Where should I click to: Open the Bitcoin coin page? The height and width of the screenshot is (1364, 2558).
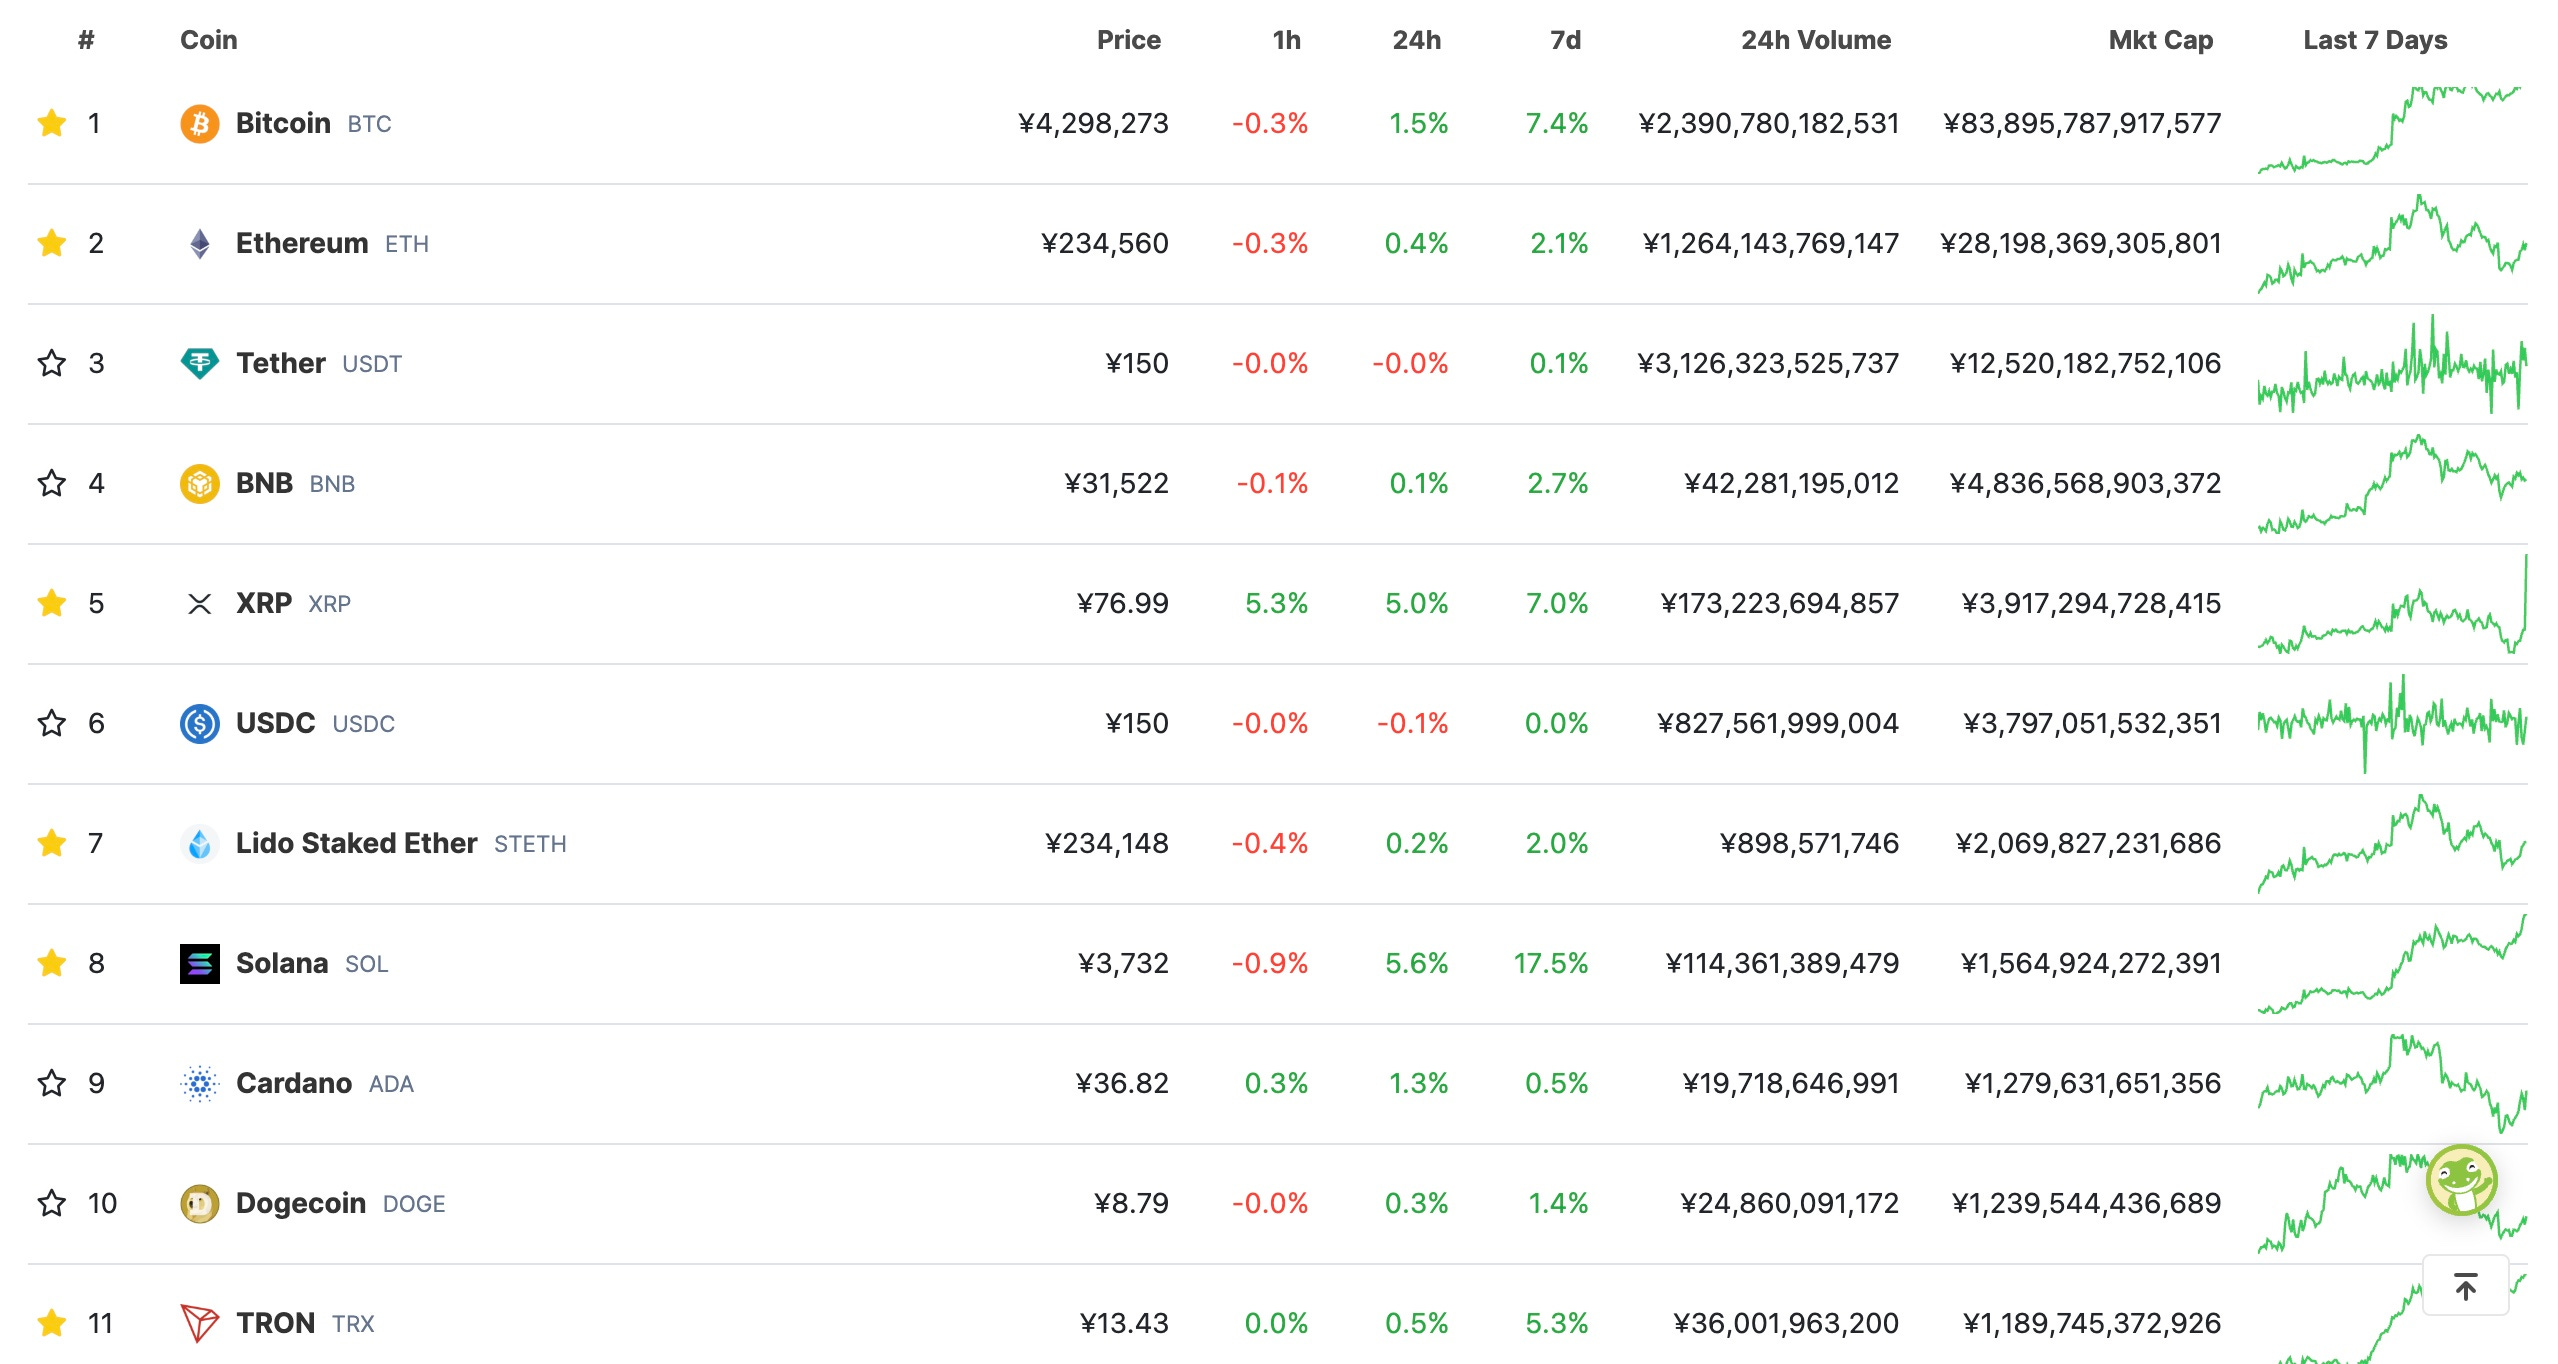[284, 123]
